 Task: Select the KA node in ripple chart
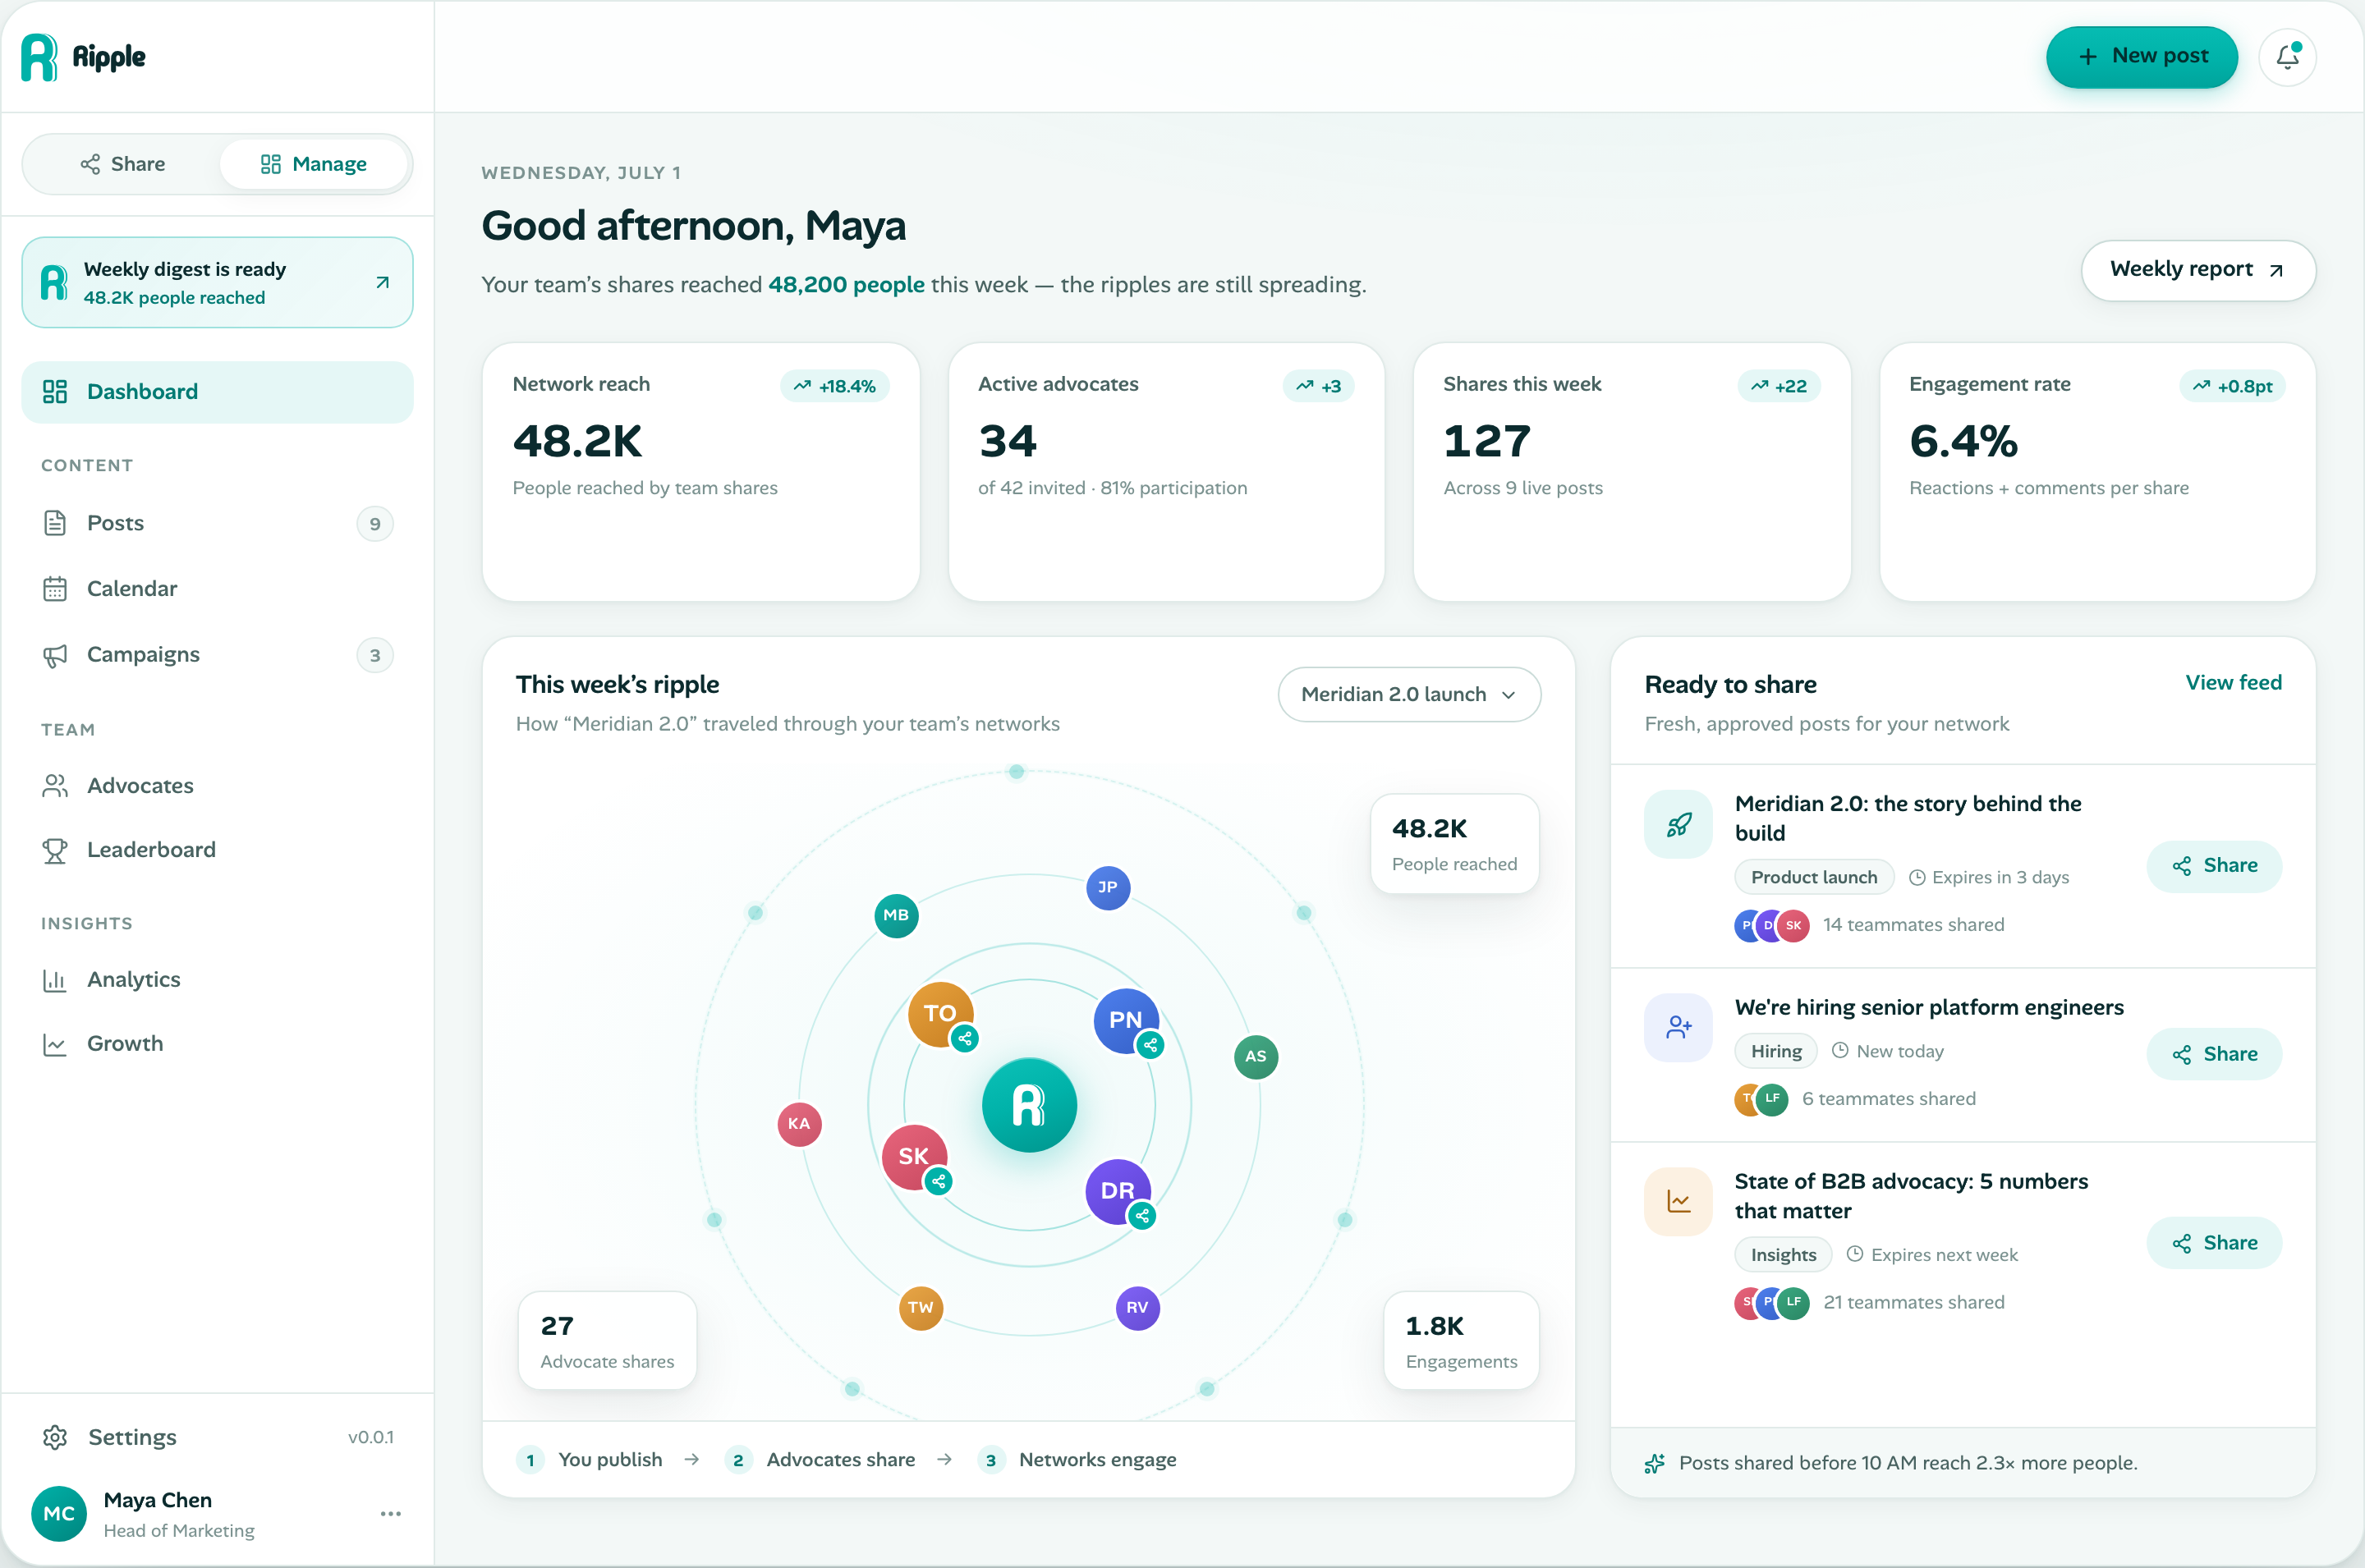click(x=799, y=1125)
